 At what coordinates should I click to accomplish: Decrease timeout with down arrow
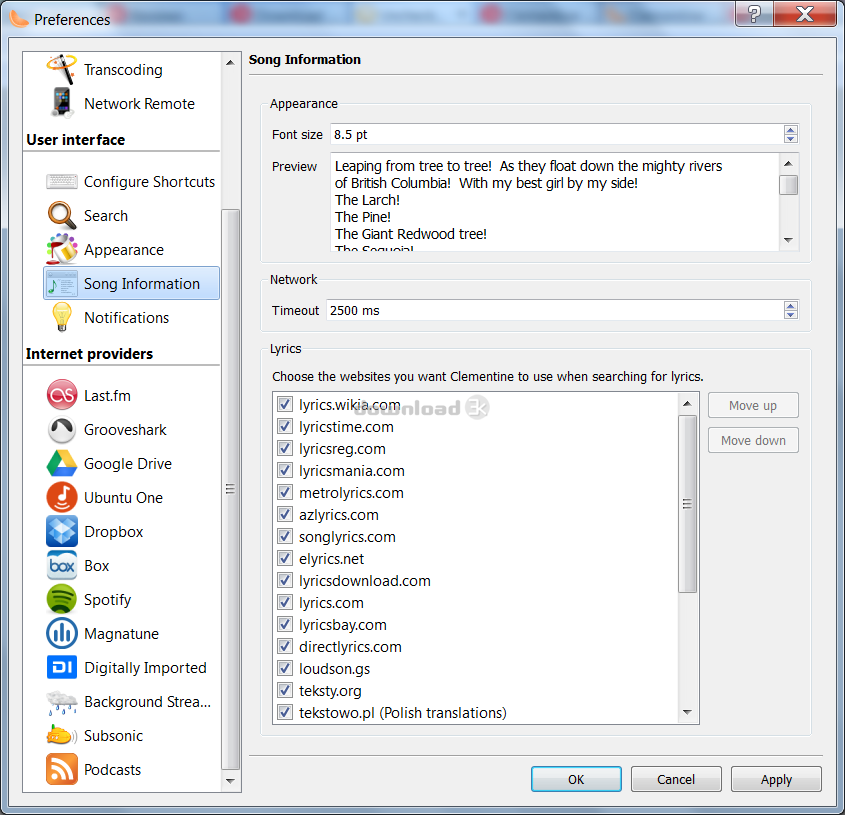tap(791, 315)
